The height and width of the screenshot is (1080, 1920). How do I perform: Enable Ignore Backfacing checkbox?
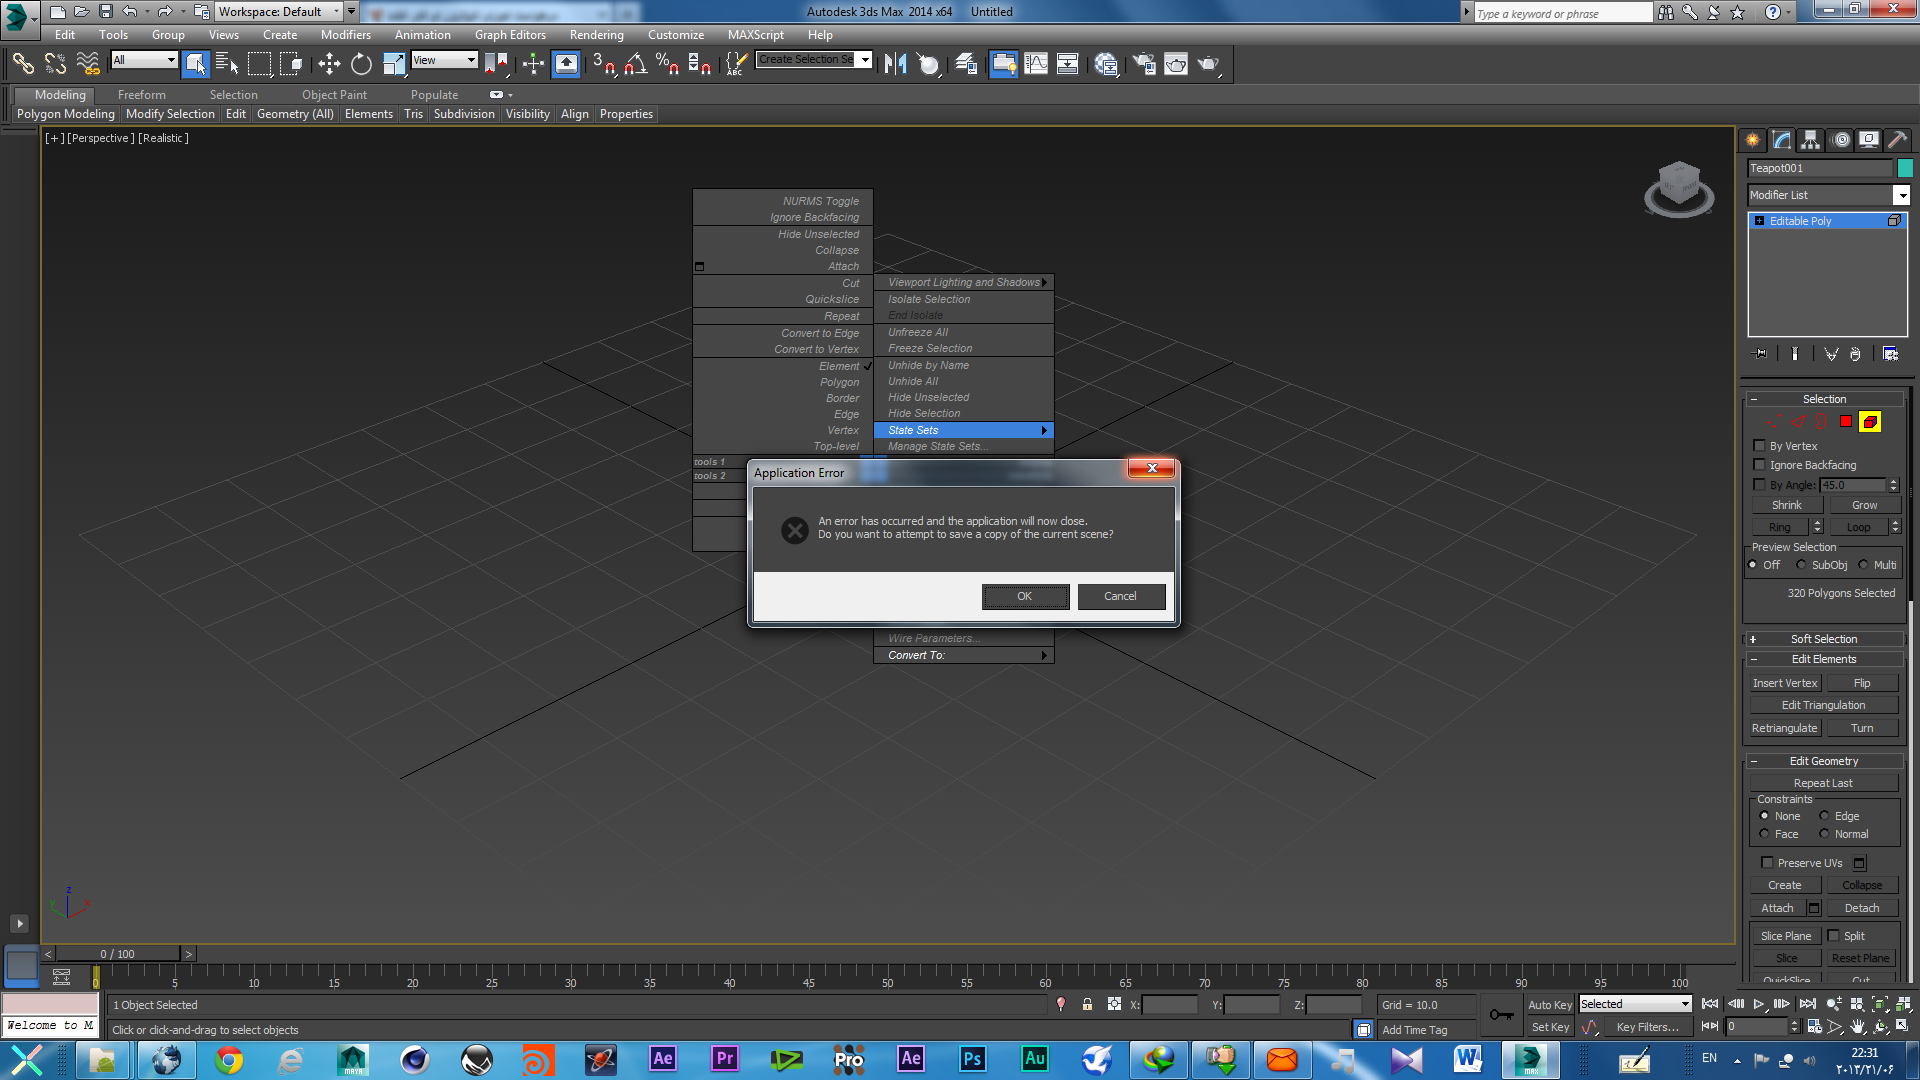coord(1759,464)
